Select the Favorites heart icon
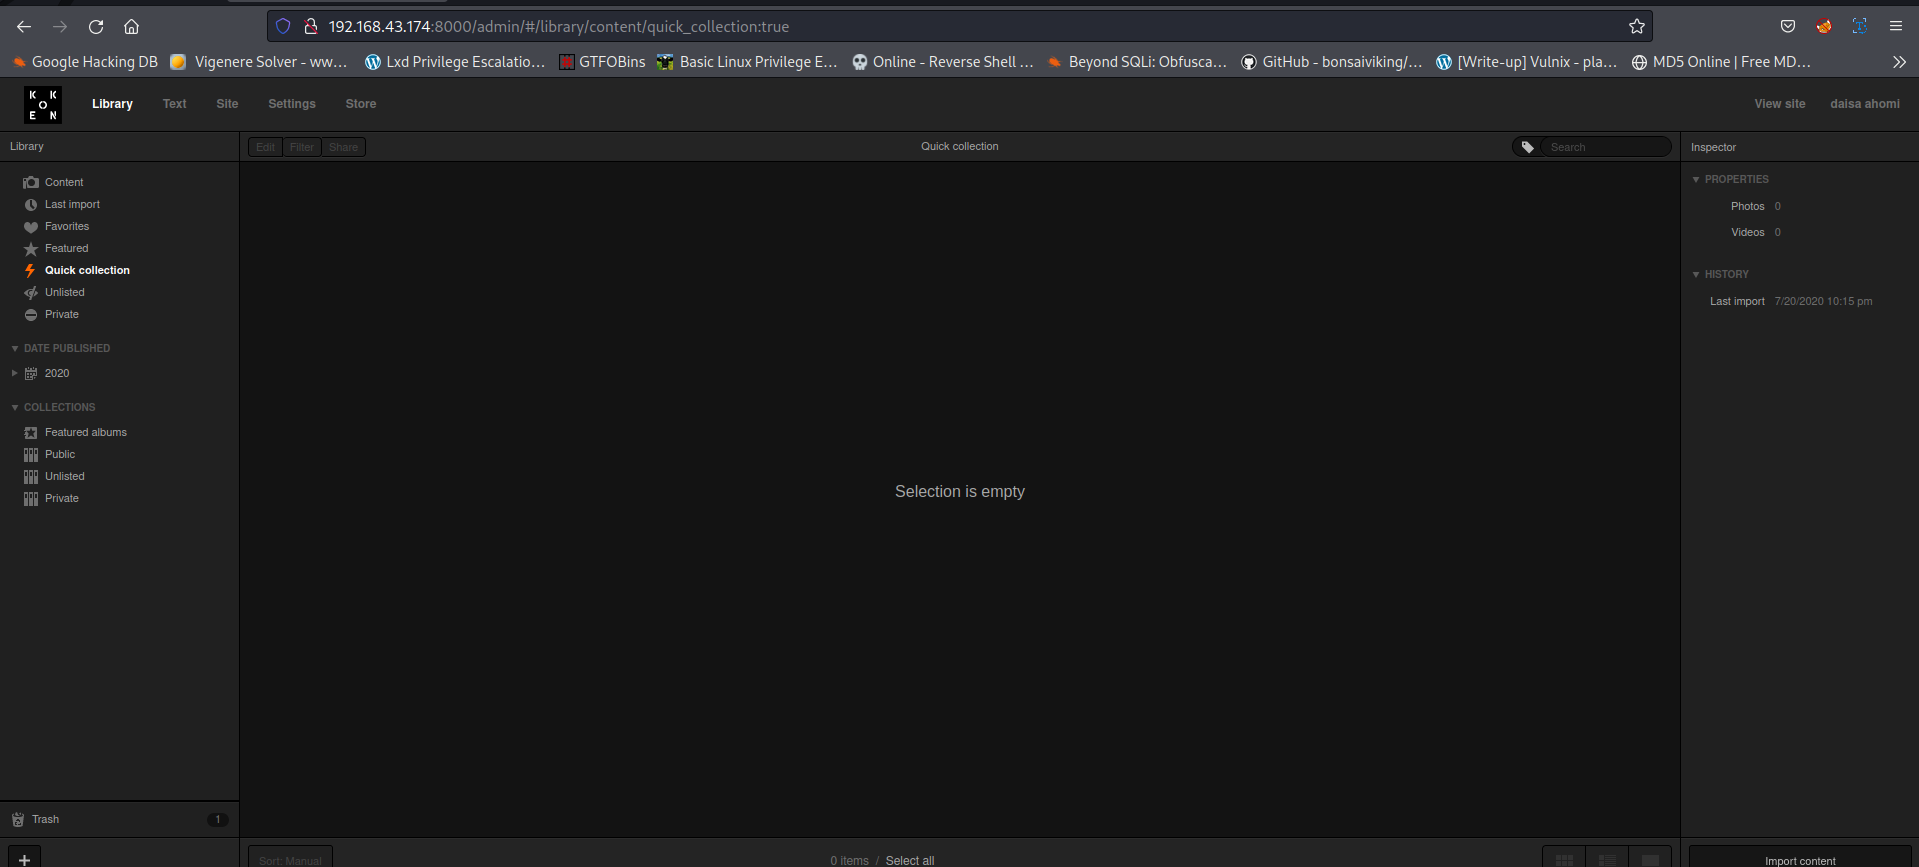 pos(31,227)
